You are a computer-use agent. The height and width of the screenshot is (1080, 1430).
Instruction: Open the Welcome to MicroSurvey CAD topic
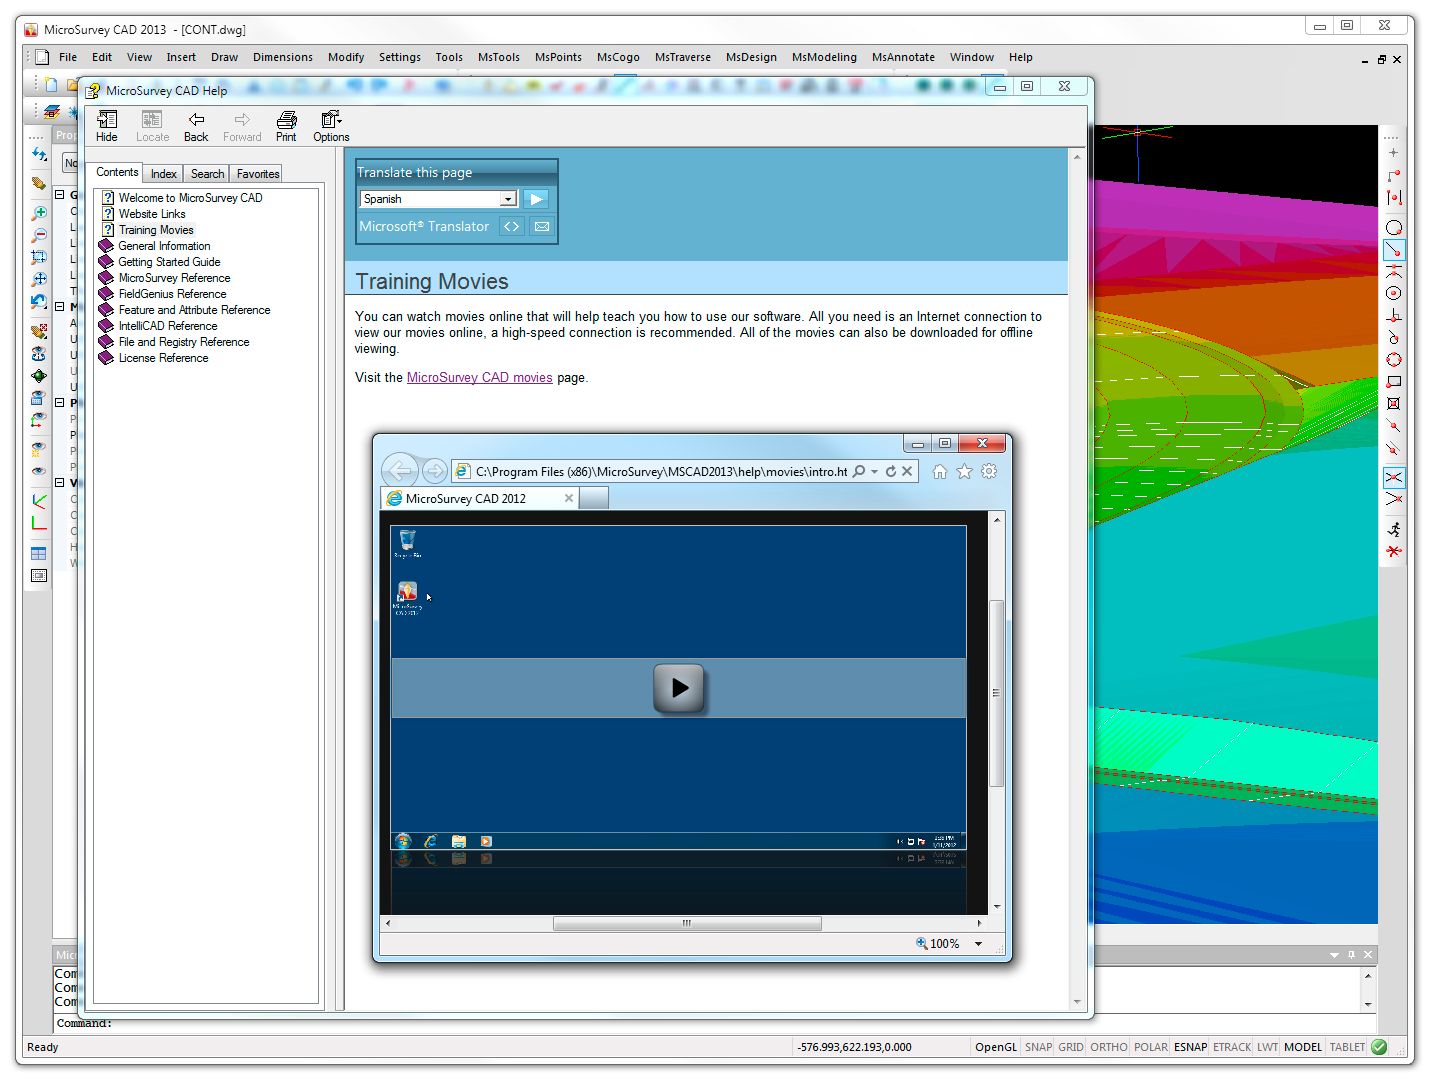(x=190, y=198)
